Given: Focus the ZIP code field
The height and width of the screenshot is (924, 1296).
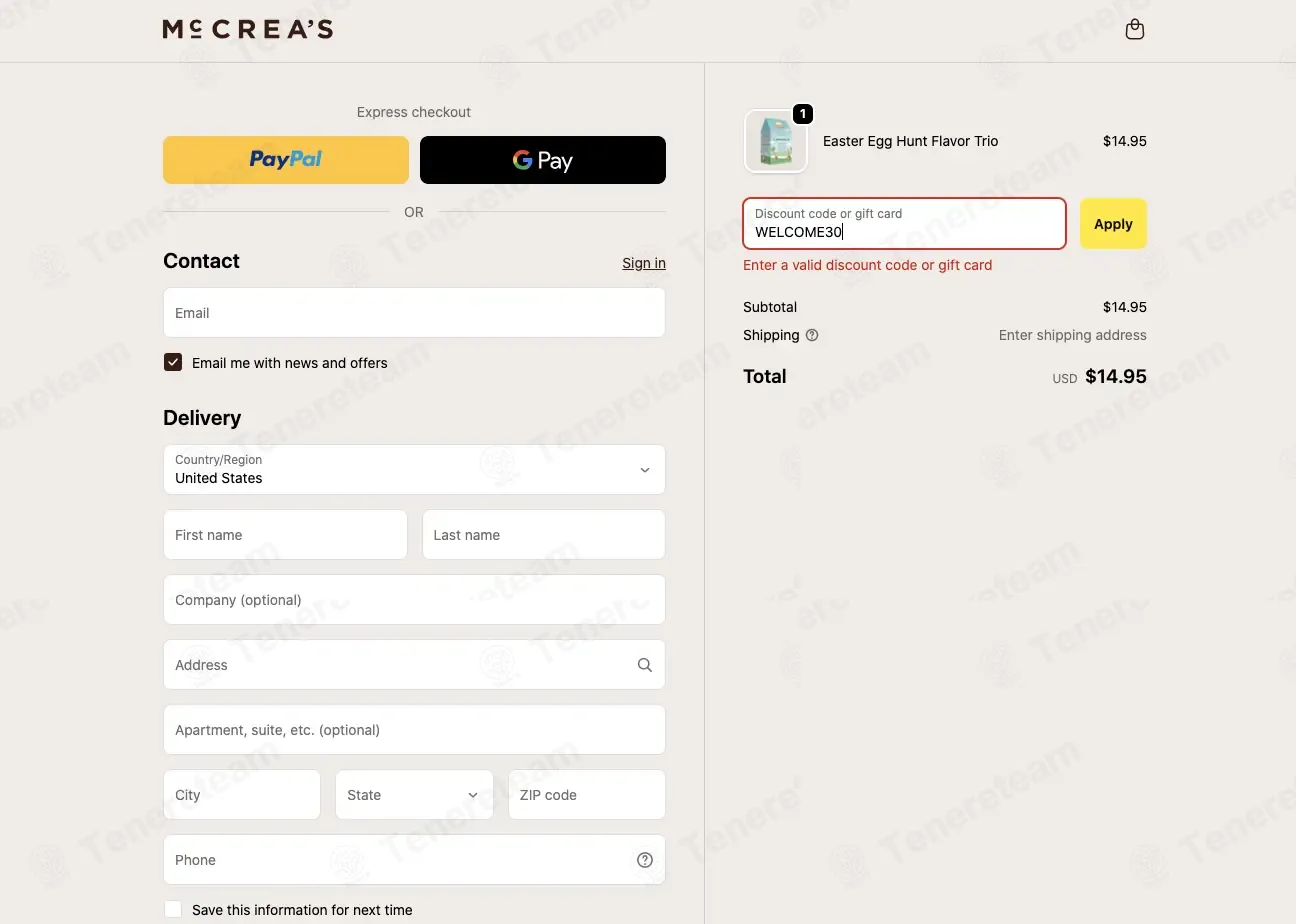Looking at the screenshot, I should click(587, 795).
